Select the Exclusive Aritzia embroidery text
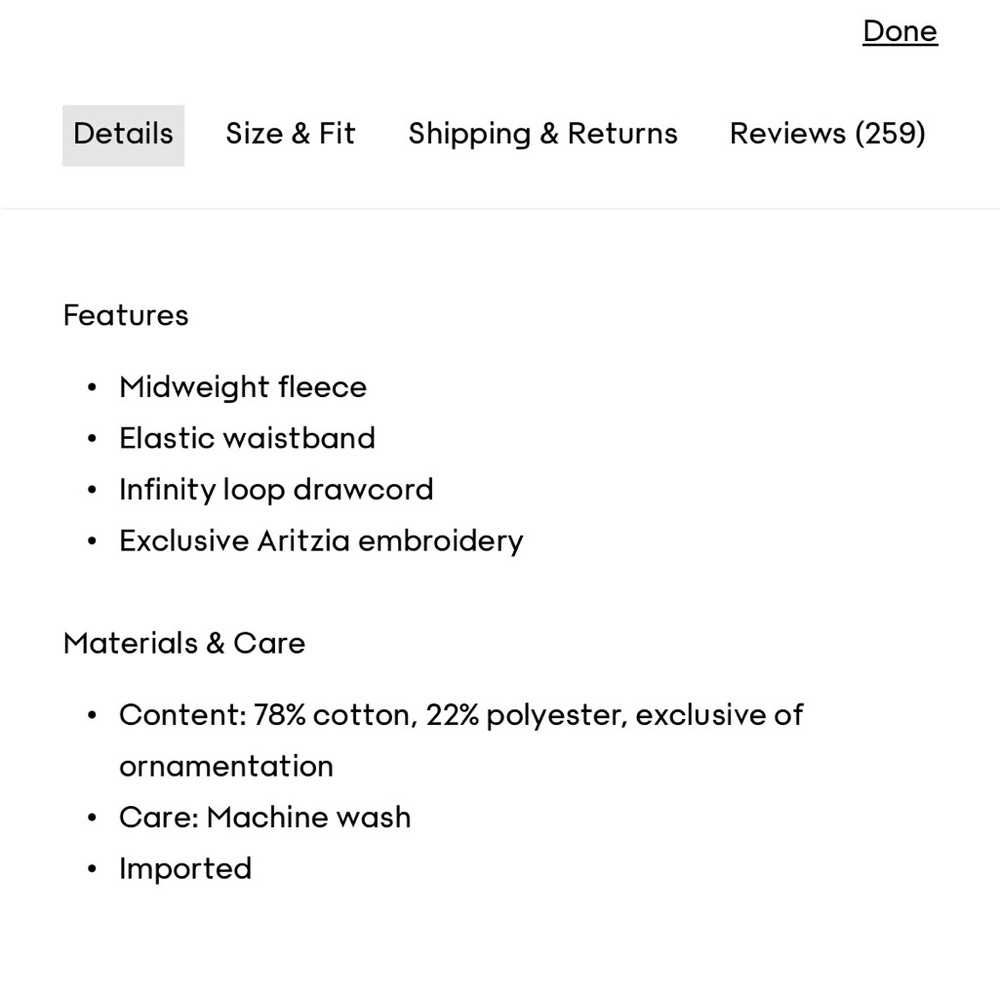Screen dimensions: 1000x1000 point(321,541)
